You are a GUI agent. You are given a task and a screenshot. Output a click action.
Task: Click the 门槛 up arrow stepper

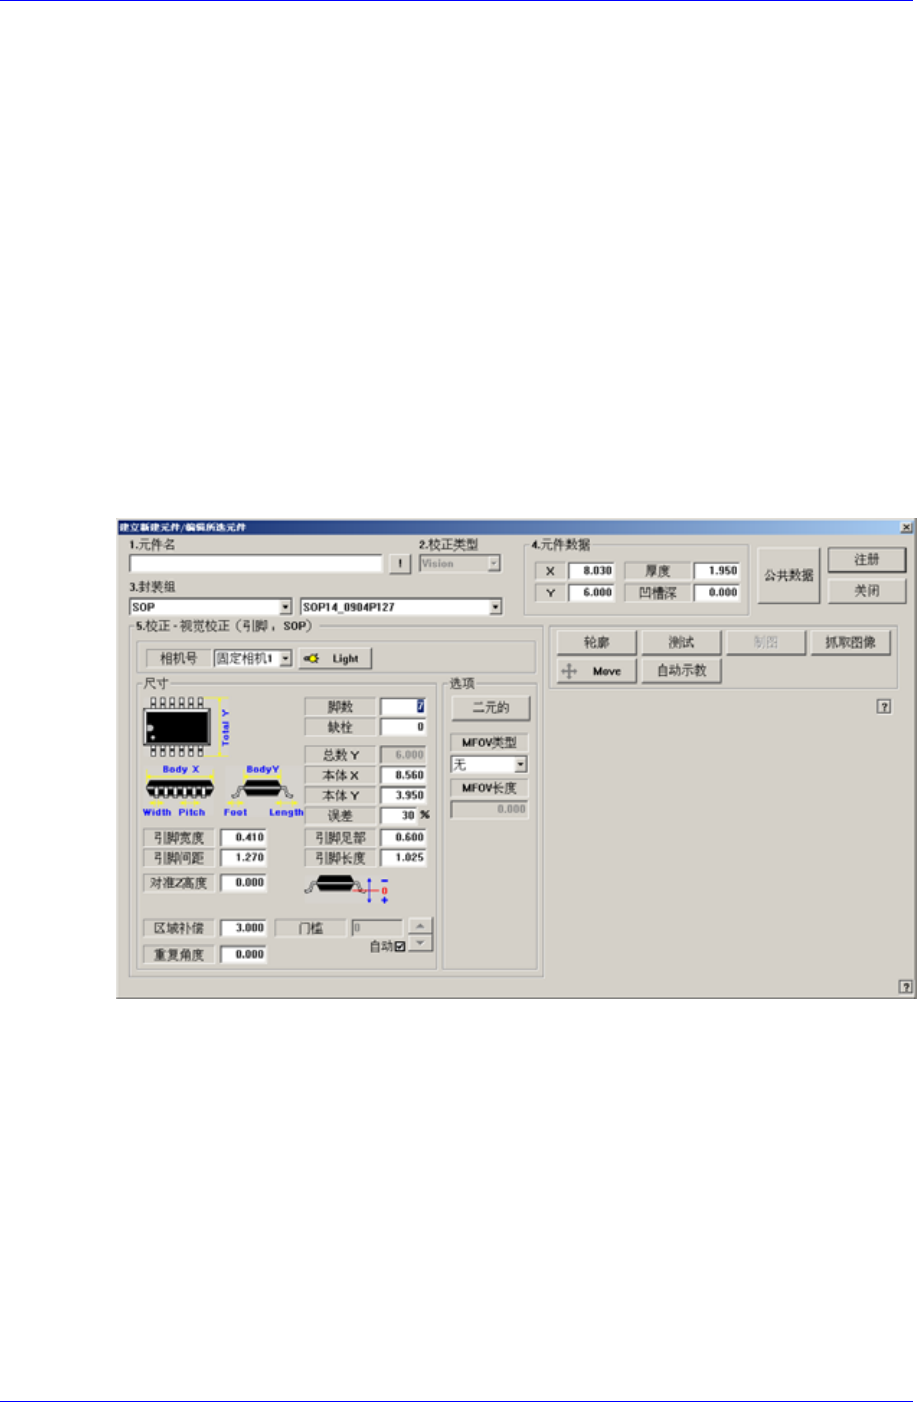(421, 926)
